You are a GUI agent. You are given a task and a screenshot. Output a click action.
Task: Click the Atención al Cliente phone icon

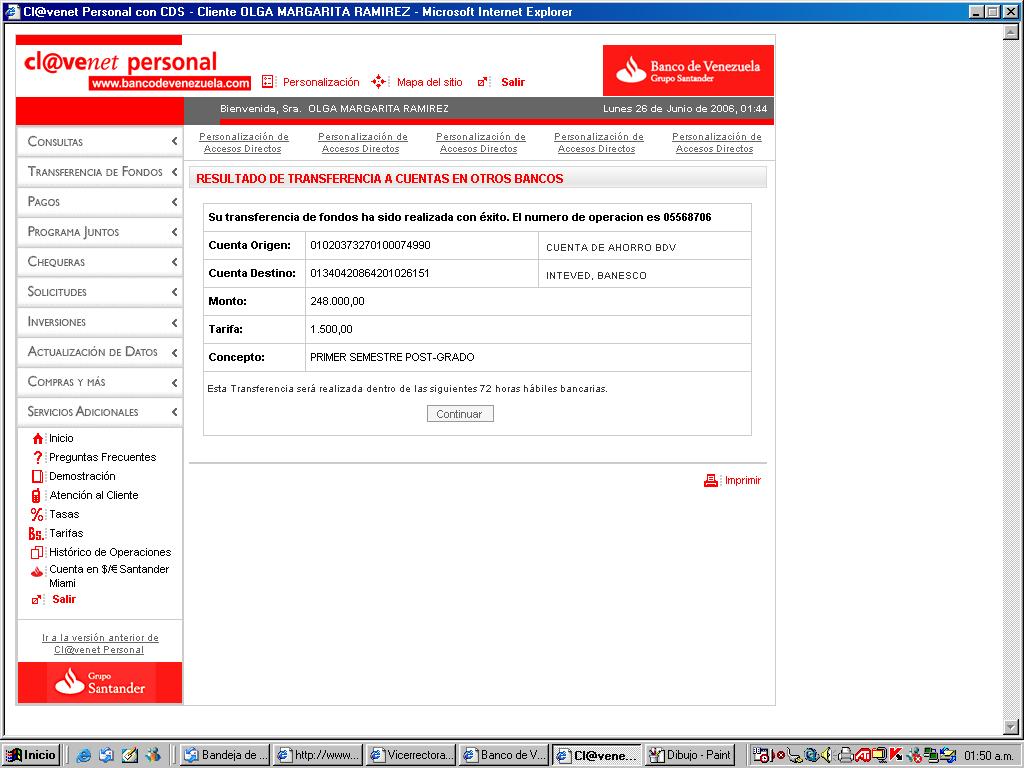[x=36, y=496]
